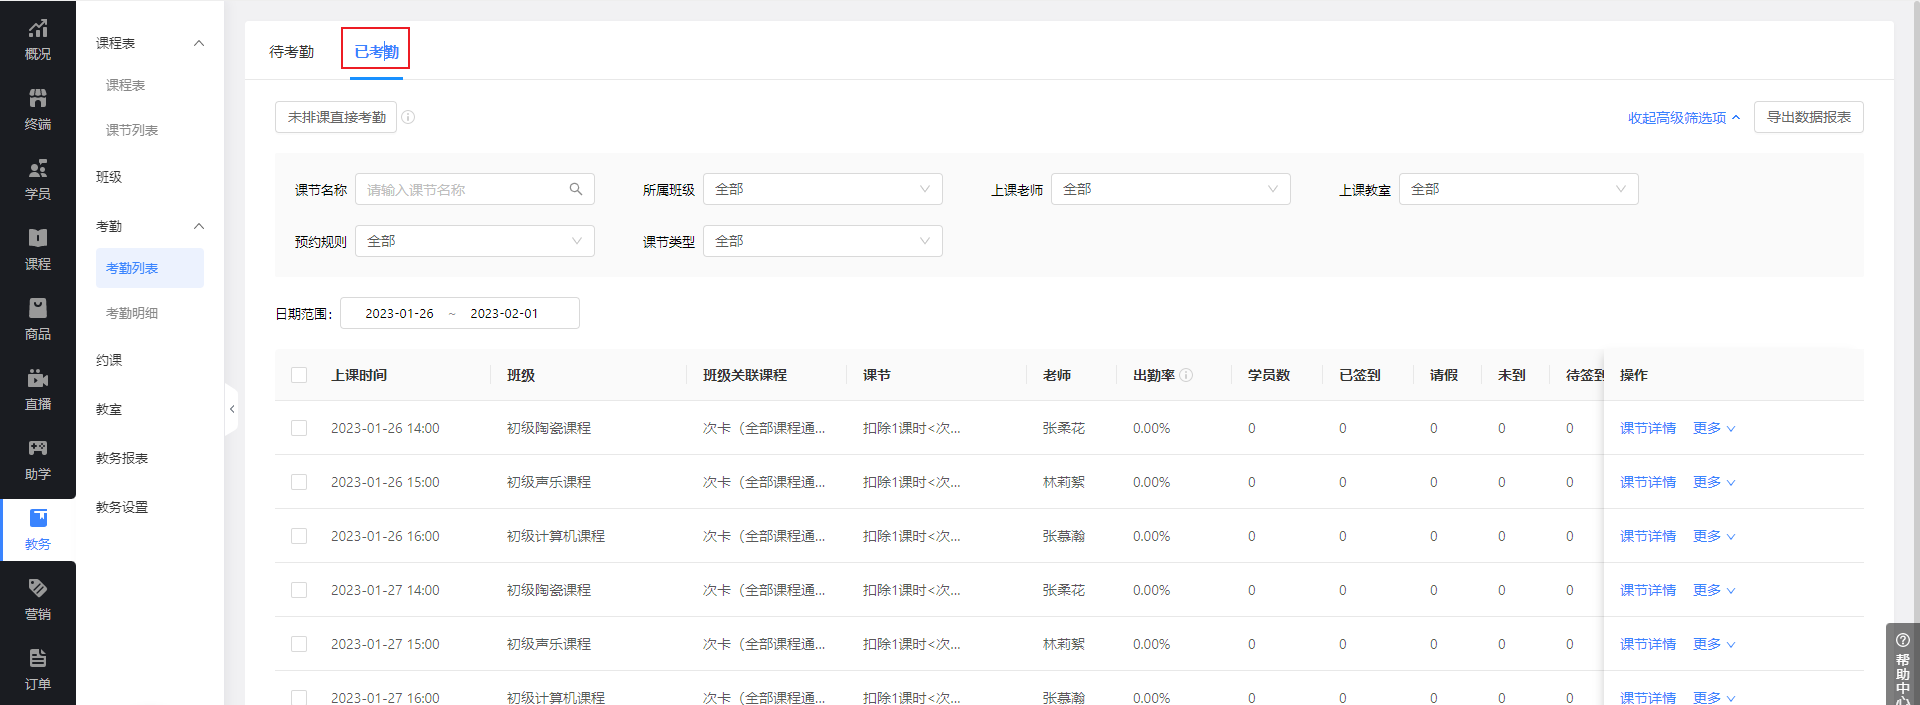Open the 直播 live sidebar icon
Viewport: 1920px width, 705px height.
point(37,390)
